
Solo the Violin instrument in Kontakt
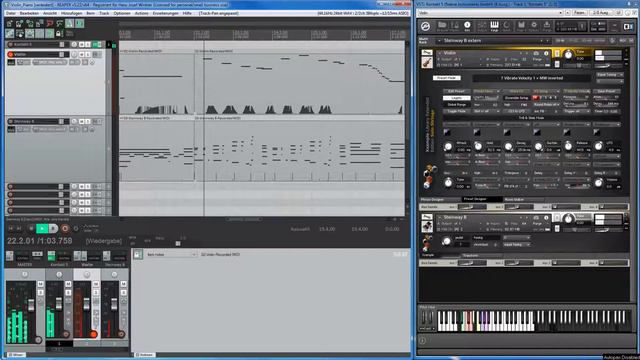(557, 53)
